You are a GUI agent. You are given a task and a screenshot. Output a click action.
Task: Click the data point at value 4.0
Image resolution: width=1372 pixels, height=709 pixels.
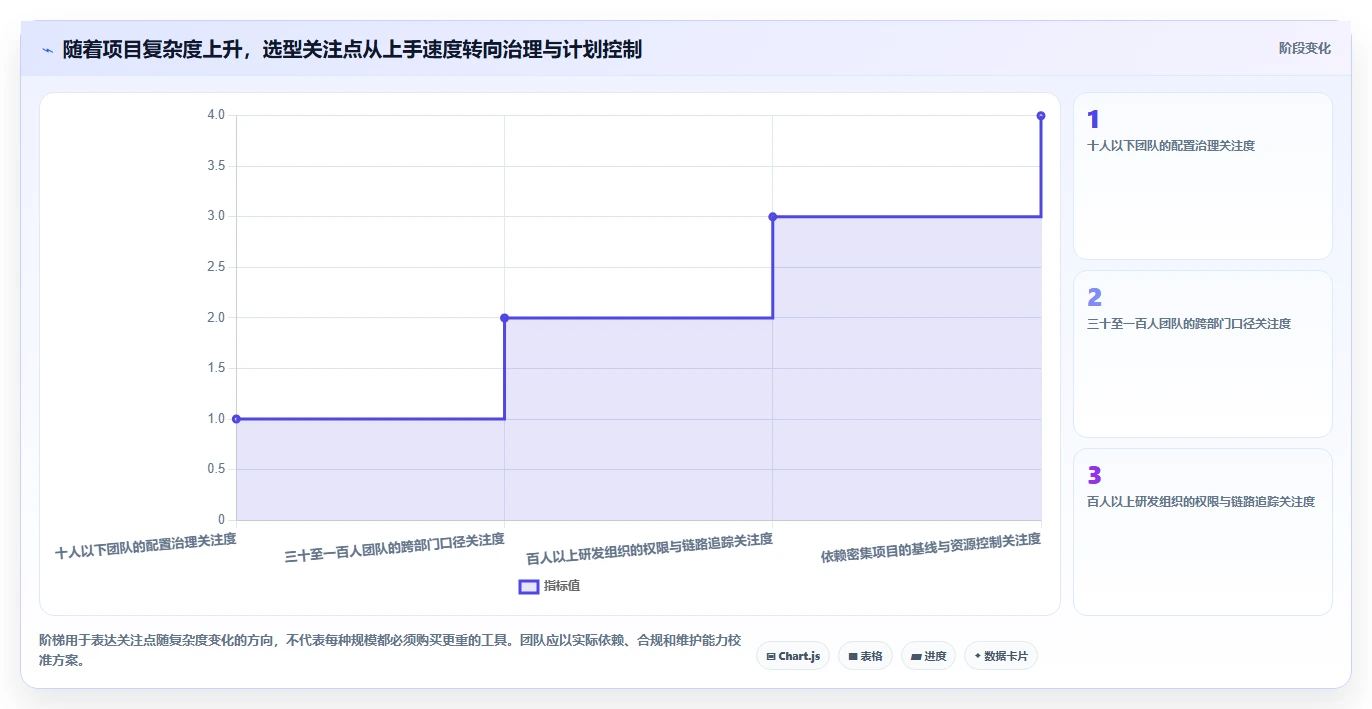click(x=1041, y=116)
